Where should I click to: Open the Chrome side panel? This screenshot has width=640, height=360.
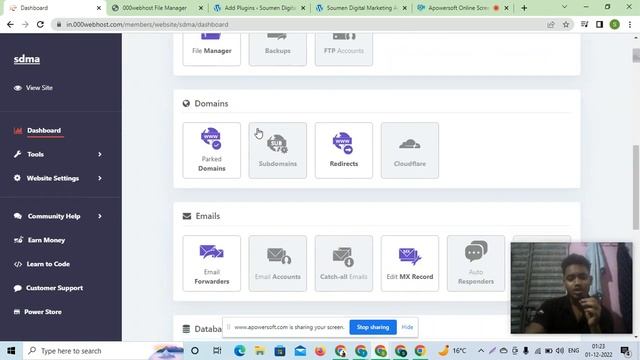pyautogui.click(x=599, y=24)
